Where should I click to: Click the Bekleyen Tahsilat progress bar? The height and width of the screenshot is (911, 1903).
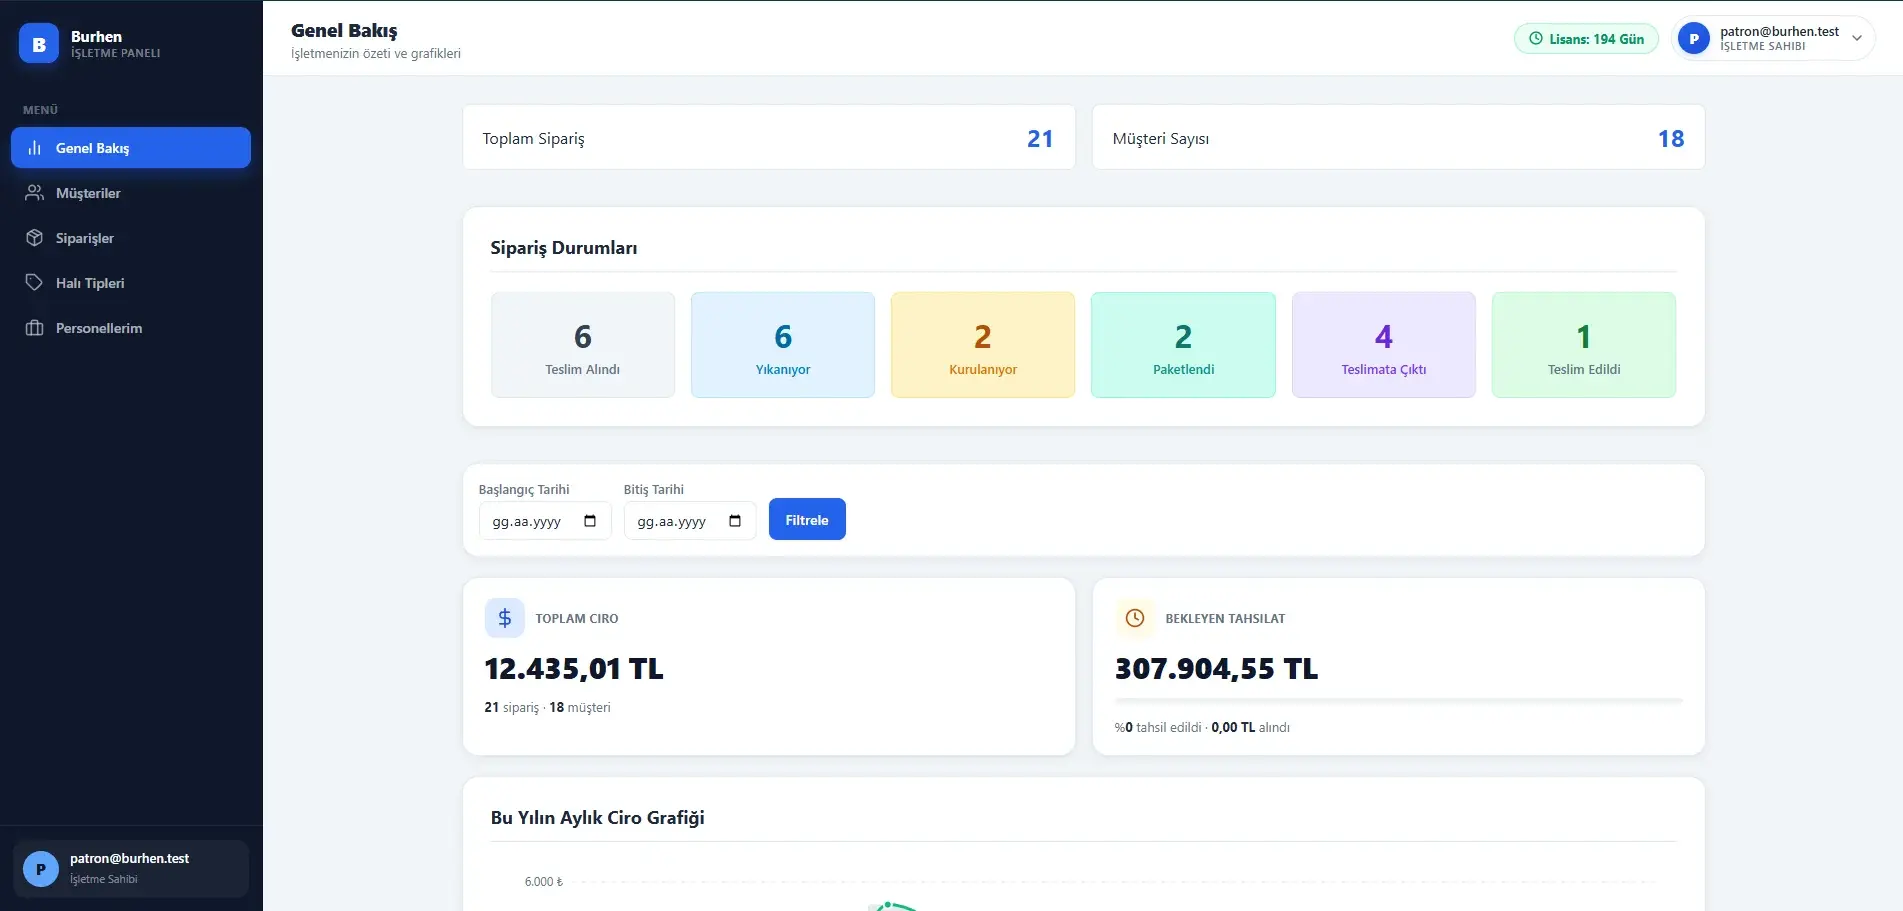click(x=1399, y=700)
